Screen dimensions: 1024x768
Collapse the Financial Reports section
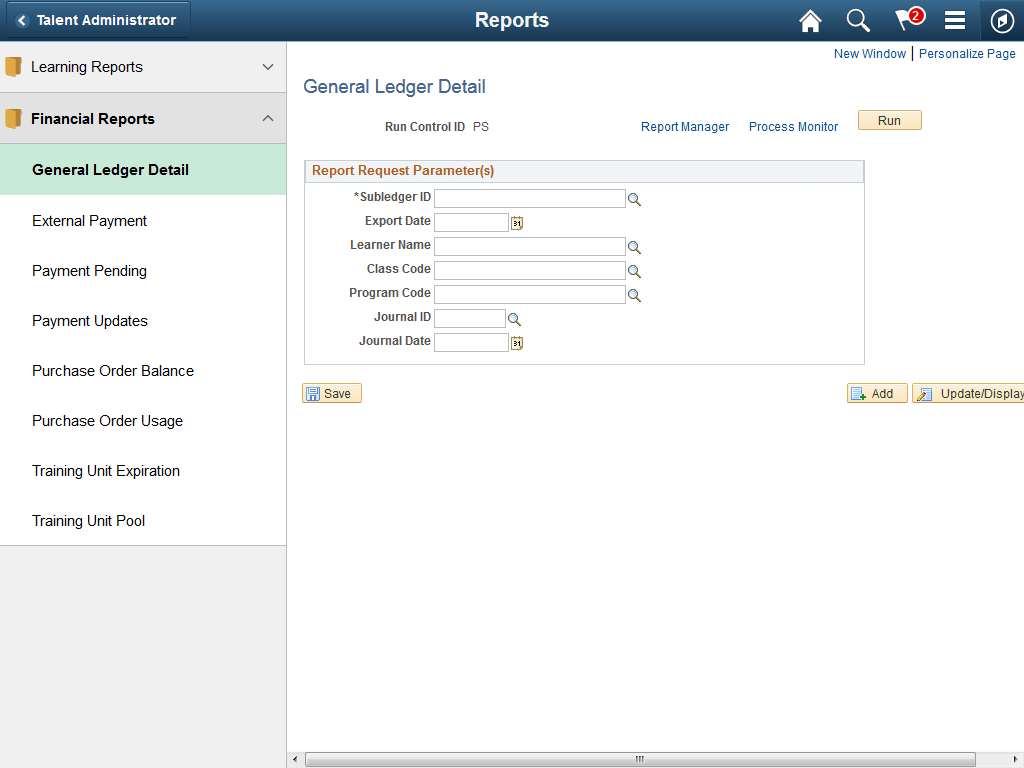pos(267,117)
